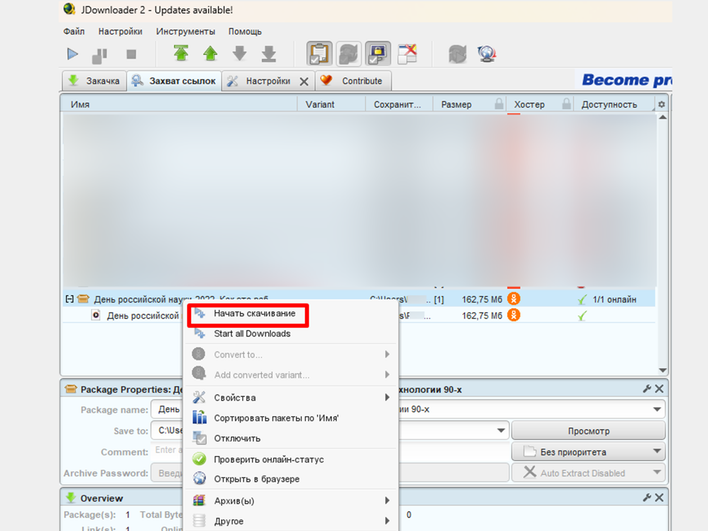Click the Become premium banner
The height and width of the screenshot is (531, 708).
626,80
